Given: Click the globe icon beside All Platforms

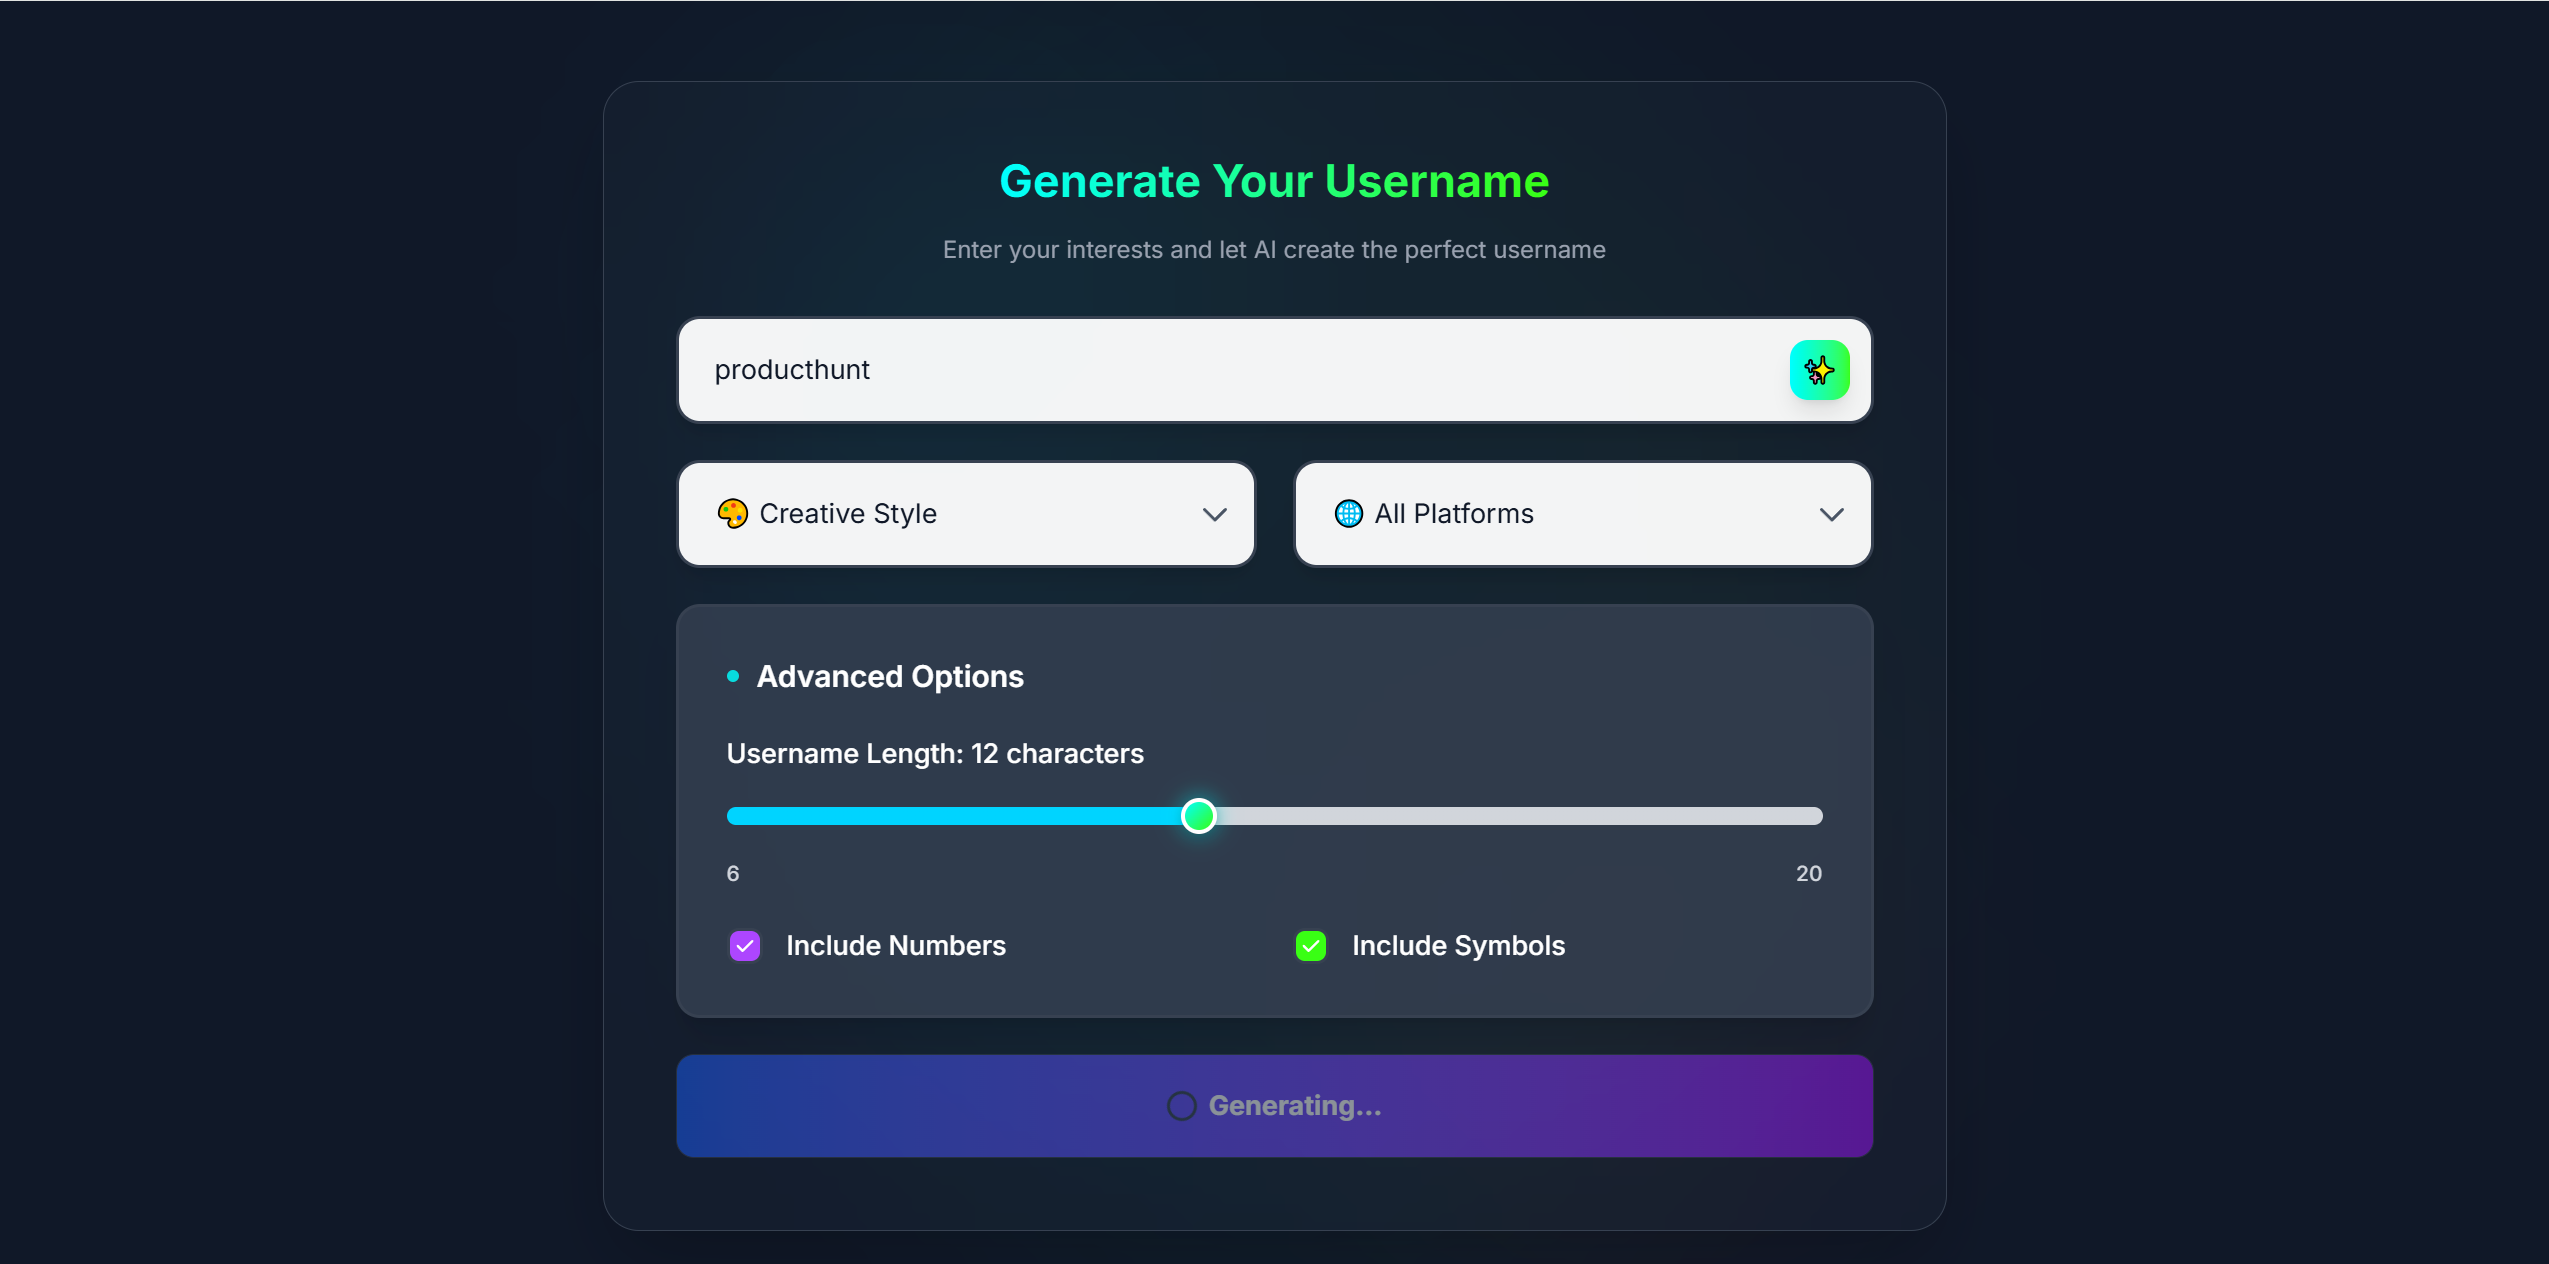Looking at the screenshot, I should pyautogui.click(x=1348, y=514).
